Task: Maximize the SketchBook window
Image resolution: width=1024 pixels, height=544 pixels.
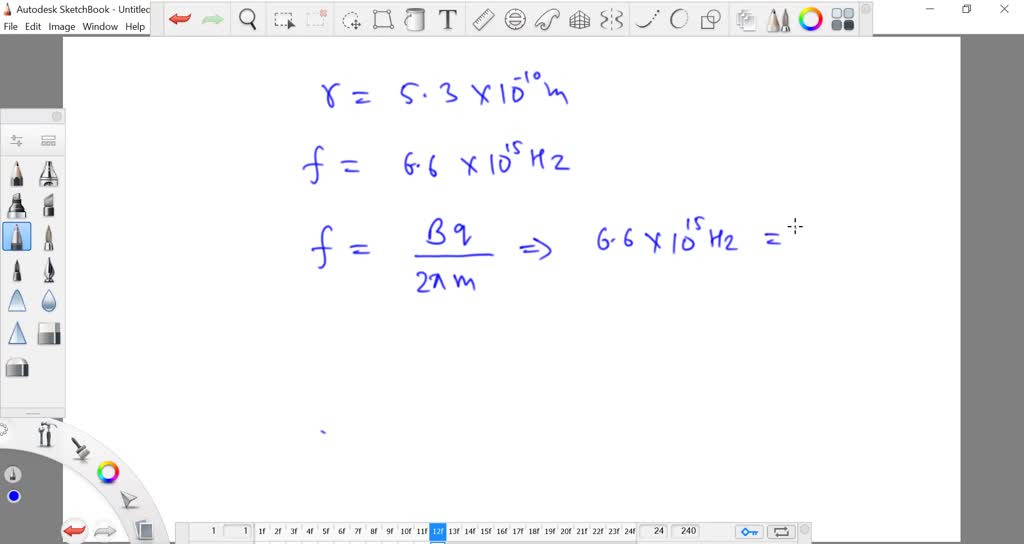Action: 967,9
